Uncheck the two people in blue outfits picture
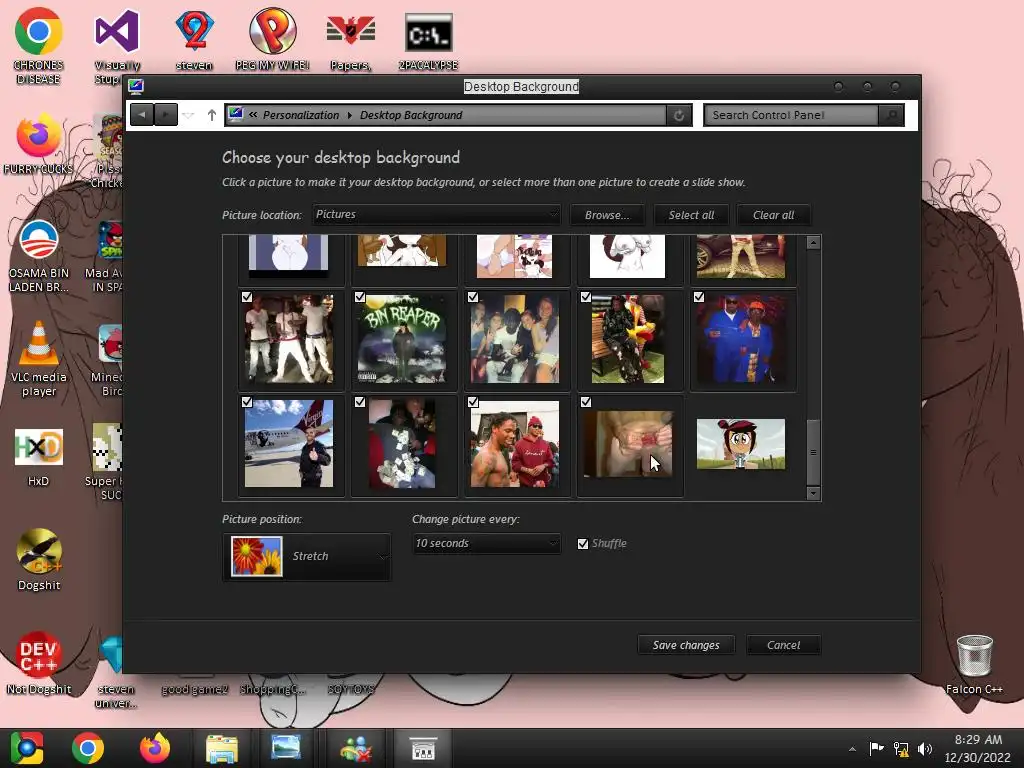The height and width of the screenshot is (768, 1024). coord(699,297)
